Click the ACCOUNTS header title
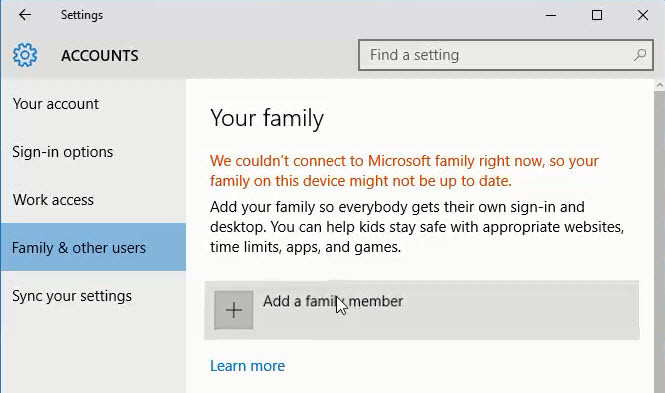This screenshot has width=665, height=393. pyautogui.click(x=100, y=56)
